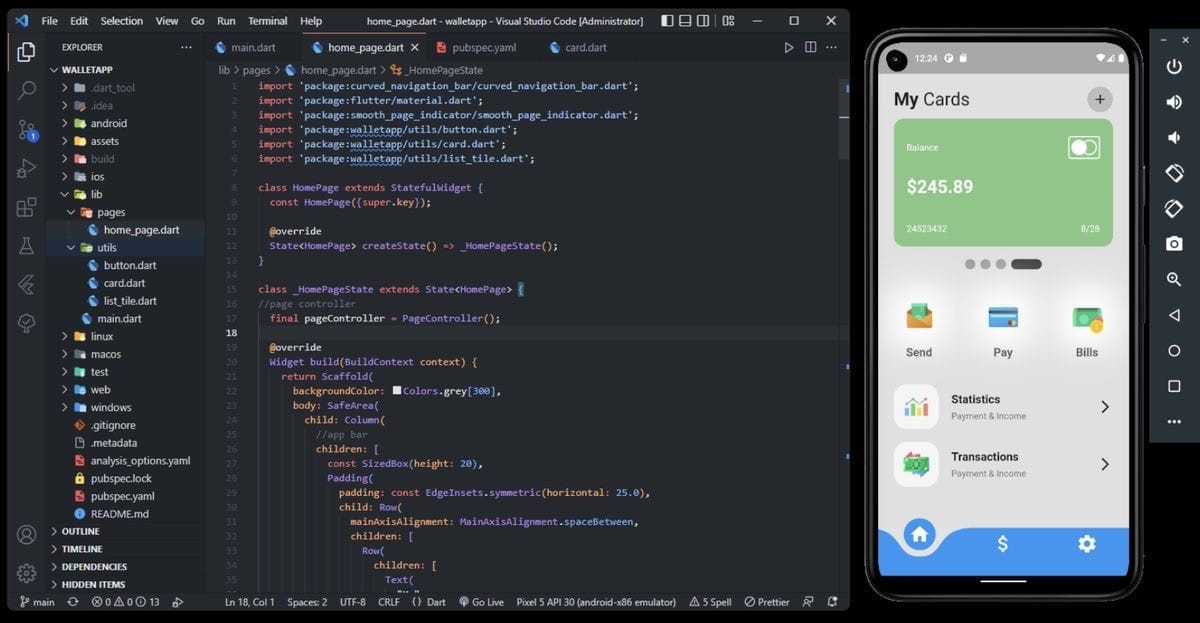This screenshot has height=623, width=1200.
Task: Toggle the Panel layout icon in the title bar
Action: pos(686,20)
